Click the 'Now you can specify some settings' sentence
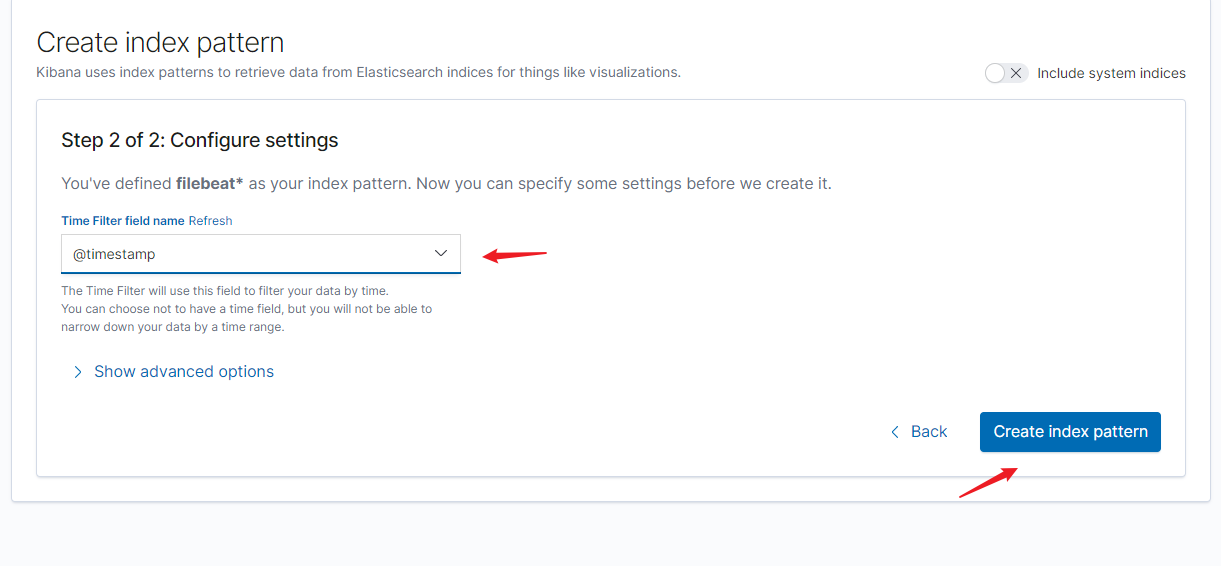This screenshot has width=1221, height=566. [x=624, y=184]
